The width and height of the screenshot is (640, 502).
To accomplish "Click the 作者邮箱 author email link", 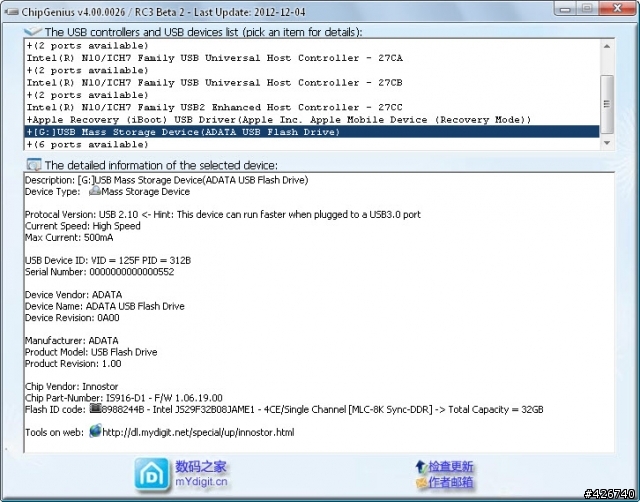I will 451,482.
